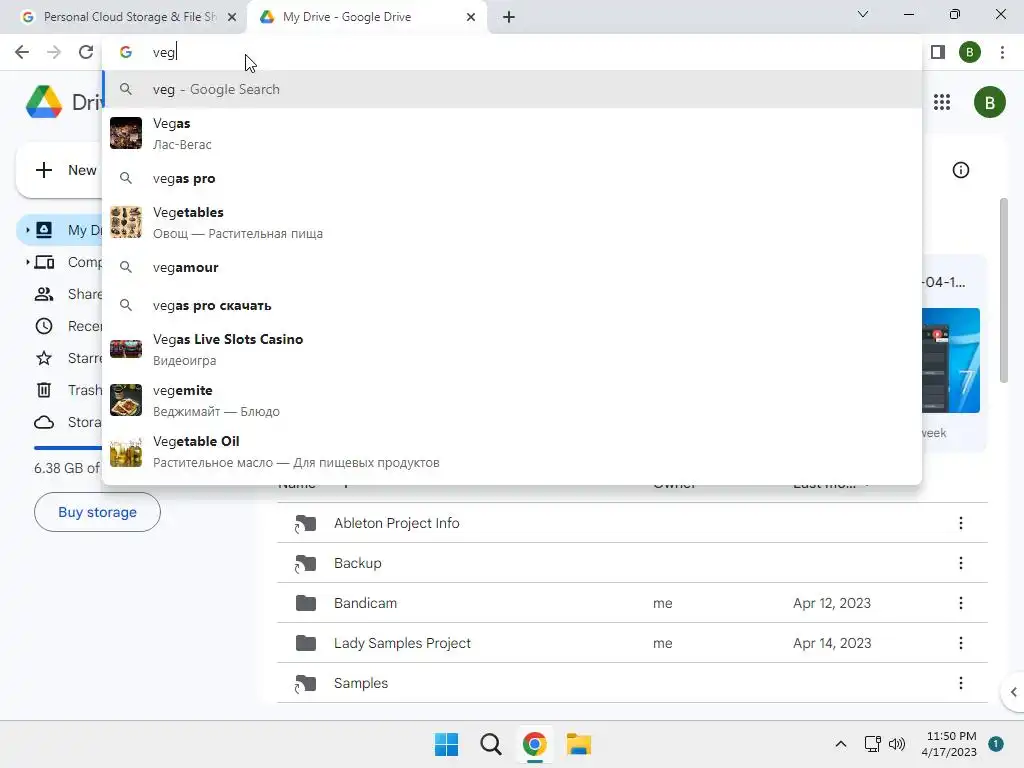Open the Lady Samples Project folder
The image size is (1024, 768).
click(x=632, y=643)
